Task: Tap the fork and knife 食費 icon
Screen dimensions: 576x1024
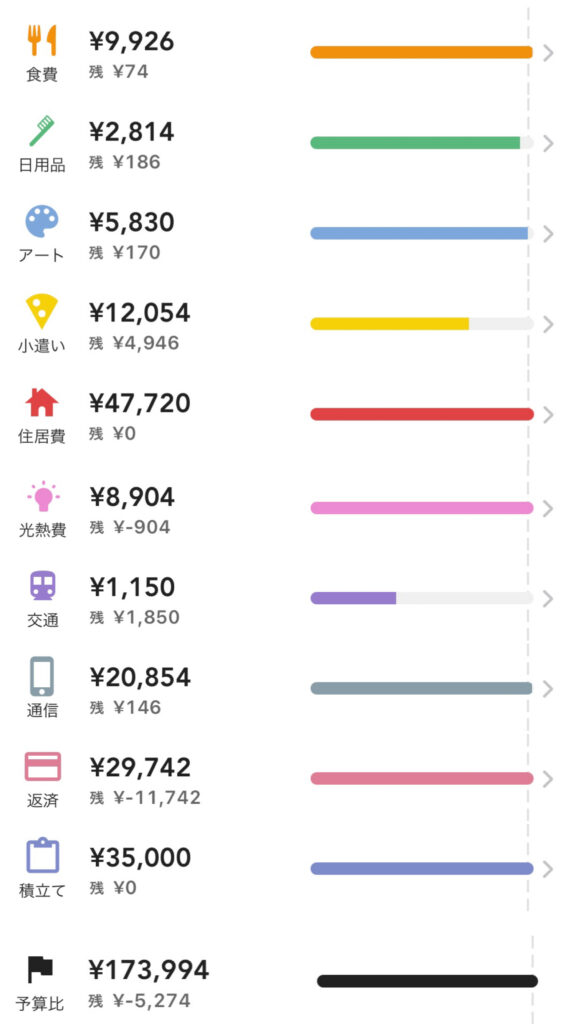Action: coord(42,40)
